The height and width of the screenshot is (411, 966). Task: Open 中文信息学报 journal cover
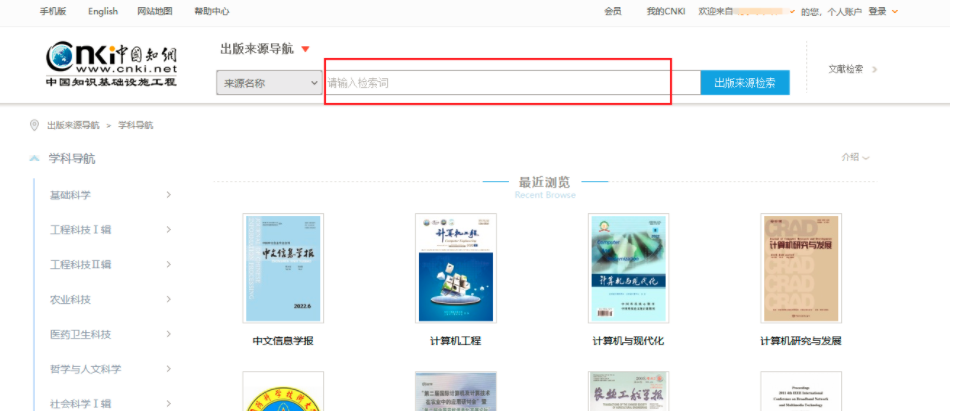pos(283,268)
